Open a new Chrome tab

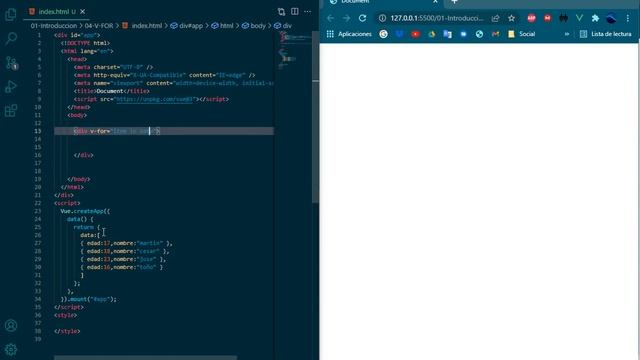click(x=454, y=2)
